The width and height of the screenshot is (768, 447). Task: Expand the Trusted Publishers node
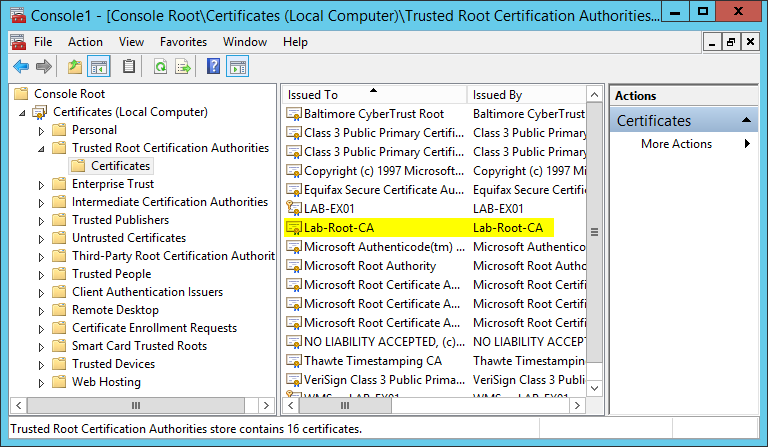click(x=41, y=221)
